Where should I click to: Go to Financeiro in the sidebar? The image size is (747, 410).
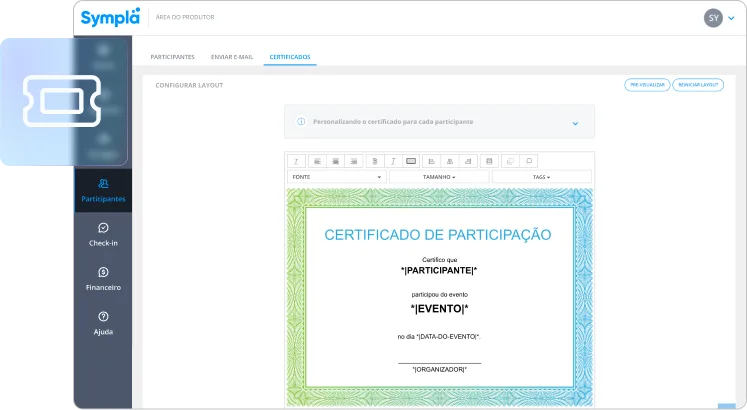point(103,278)
